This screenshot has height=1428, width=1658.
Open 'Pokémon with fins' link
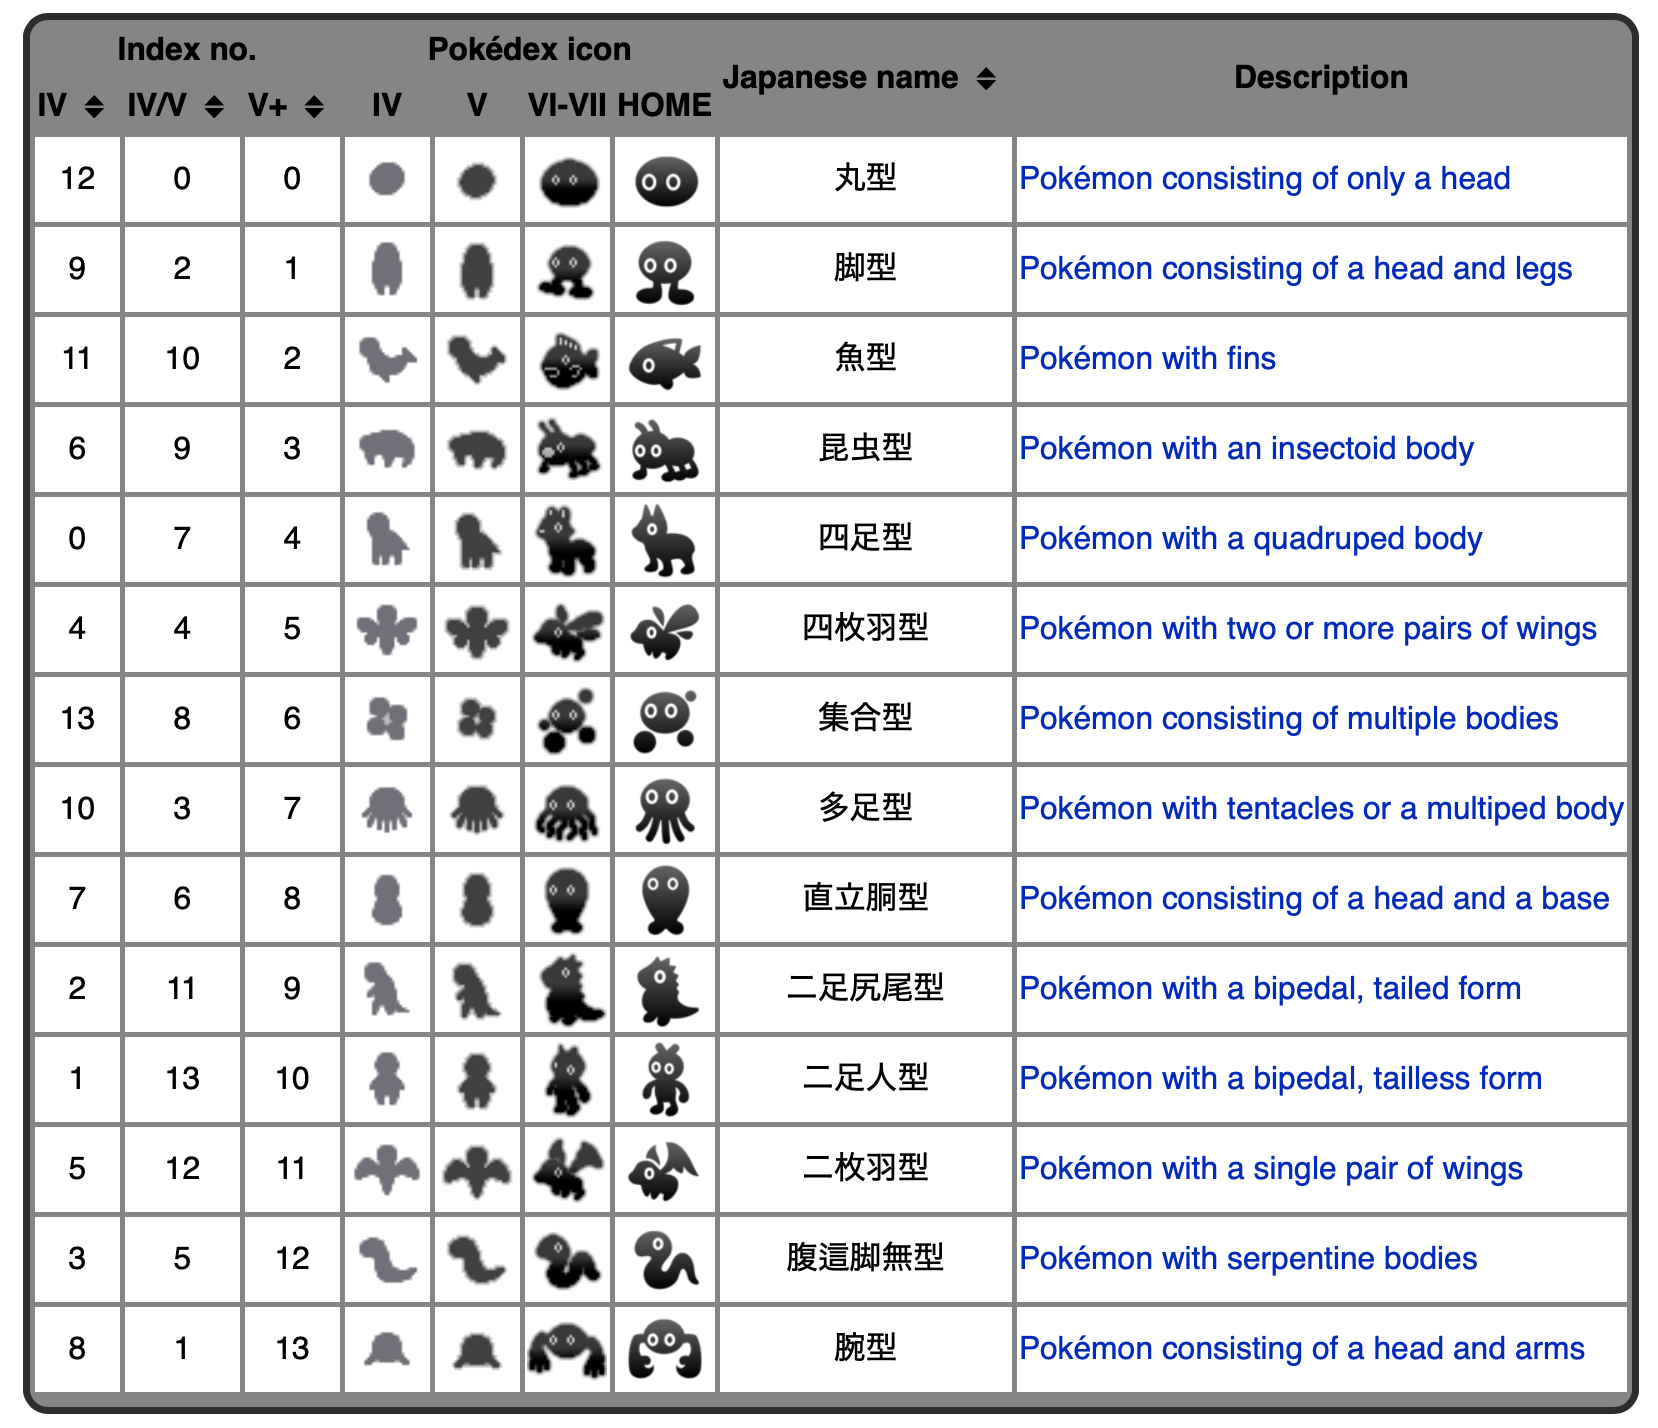(1147, 358)
